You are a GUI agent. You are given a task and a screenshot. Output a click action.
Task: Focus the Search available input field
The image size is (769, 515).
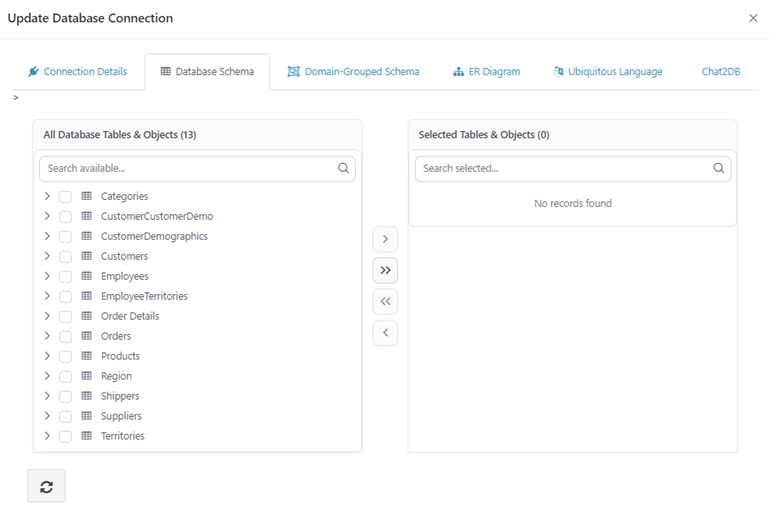click(197, 169)
